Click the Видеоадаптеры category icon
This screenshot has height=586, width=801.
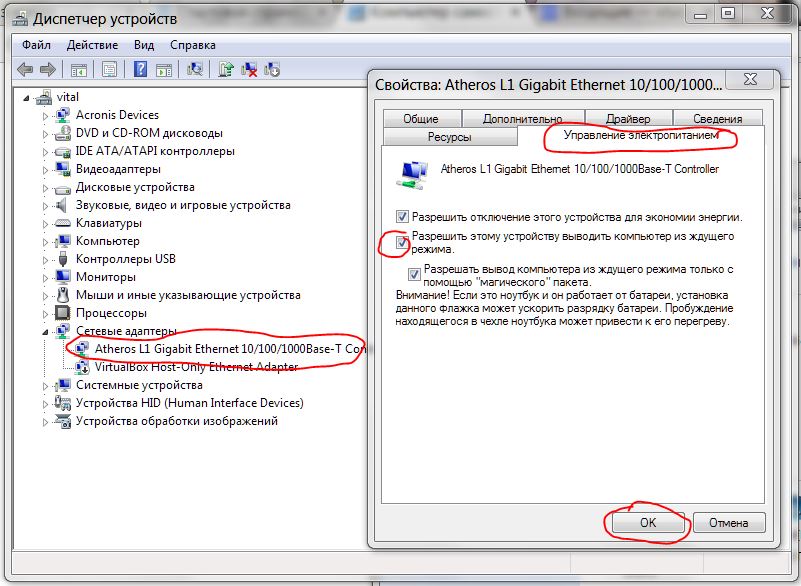click(x=62, y=169)
